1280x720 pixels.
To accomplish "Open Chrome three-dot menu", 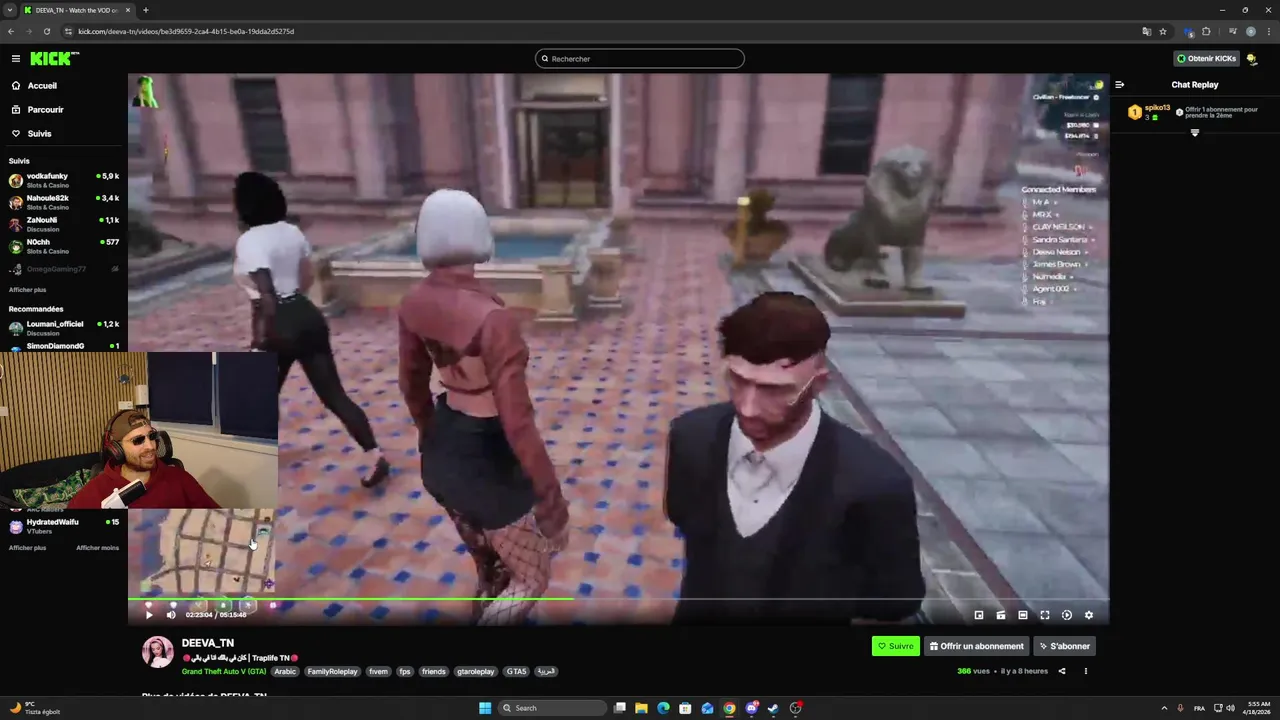I will tap(1268, 31).
